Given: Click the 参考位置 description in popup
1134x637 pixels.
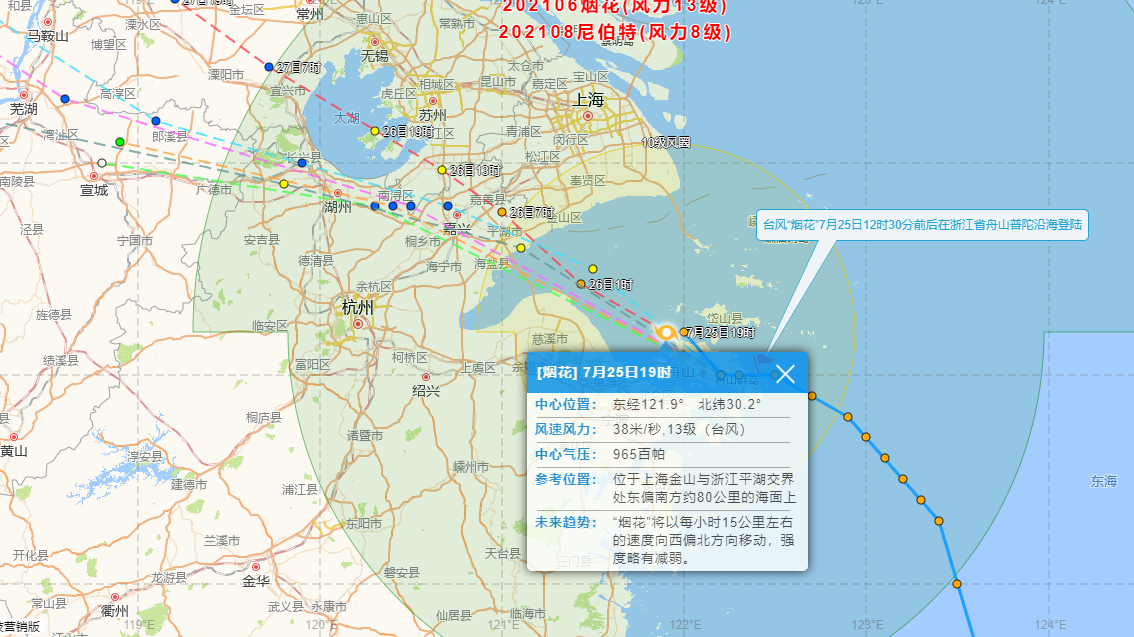Looking at the screenshot, I should point(704,488).
